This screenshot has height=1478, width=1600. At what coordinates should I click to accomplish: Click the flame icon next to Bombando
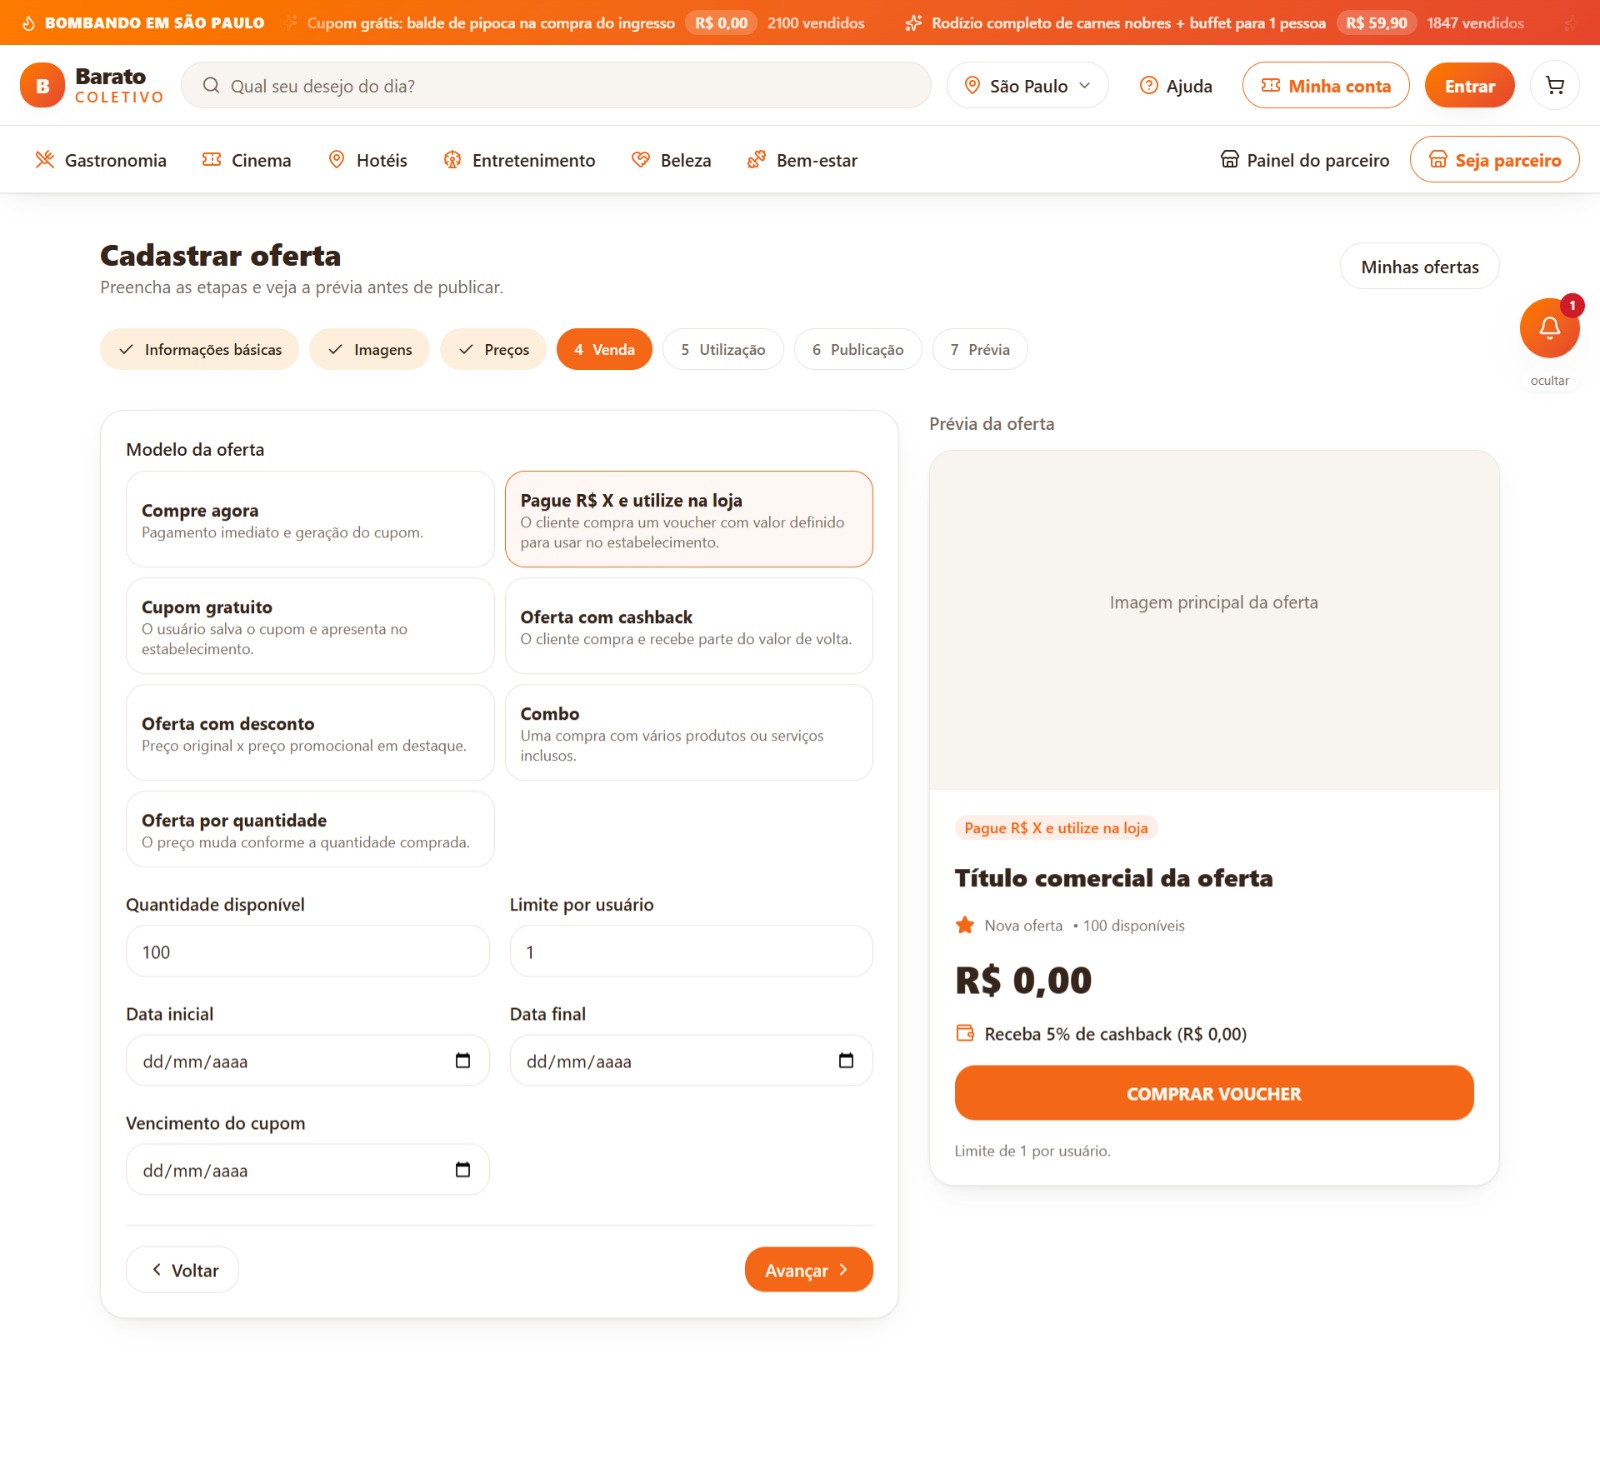pyautogui.click(x=29, y=23)
